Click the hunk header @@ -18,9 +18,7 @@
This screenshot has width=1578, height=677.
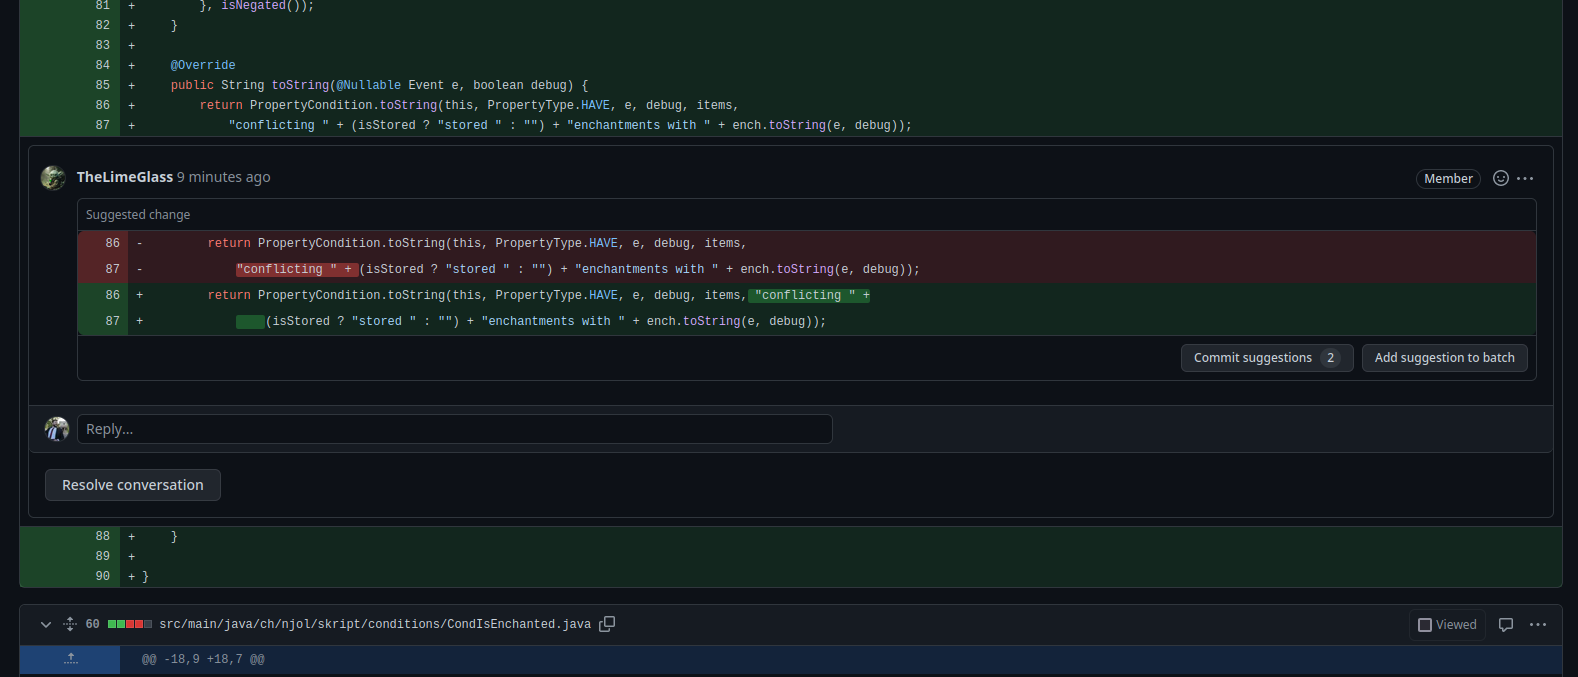(203, 659)
